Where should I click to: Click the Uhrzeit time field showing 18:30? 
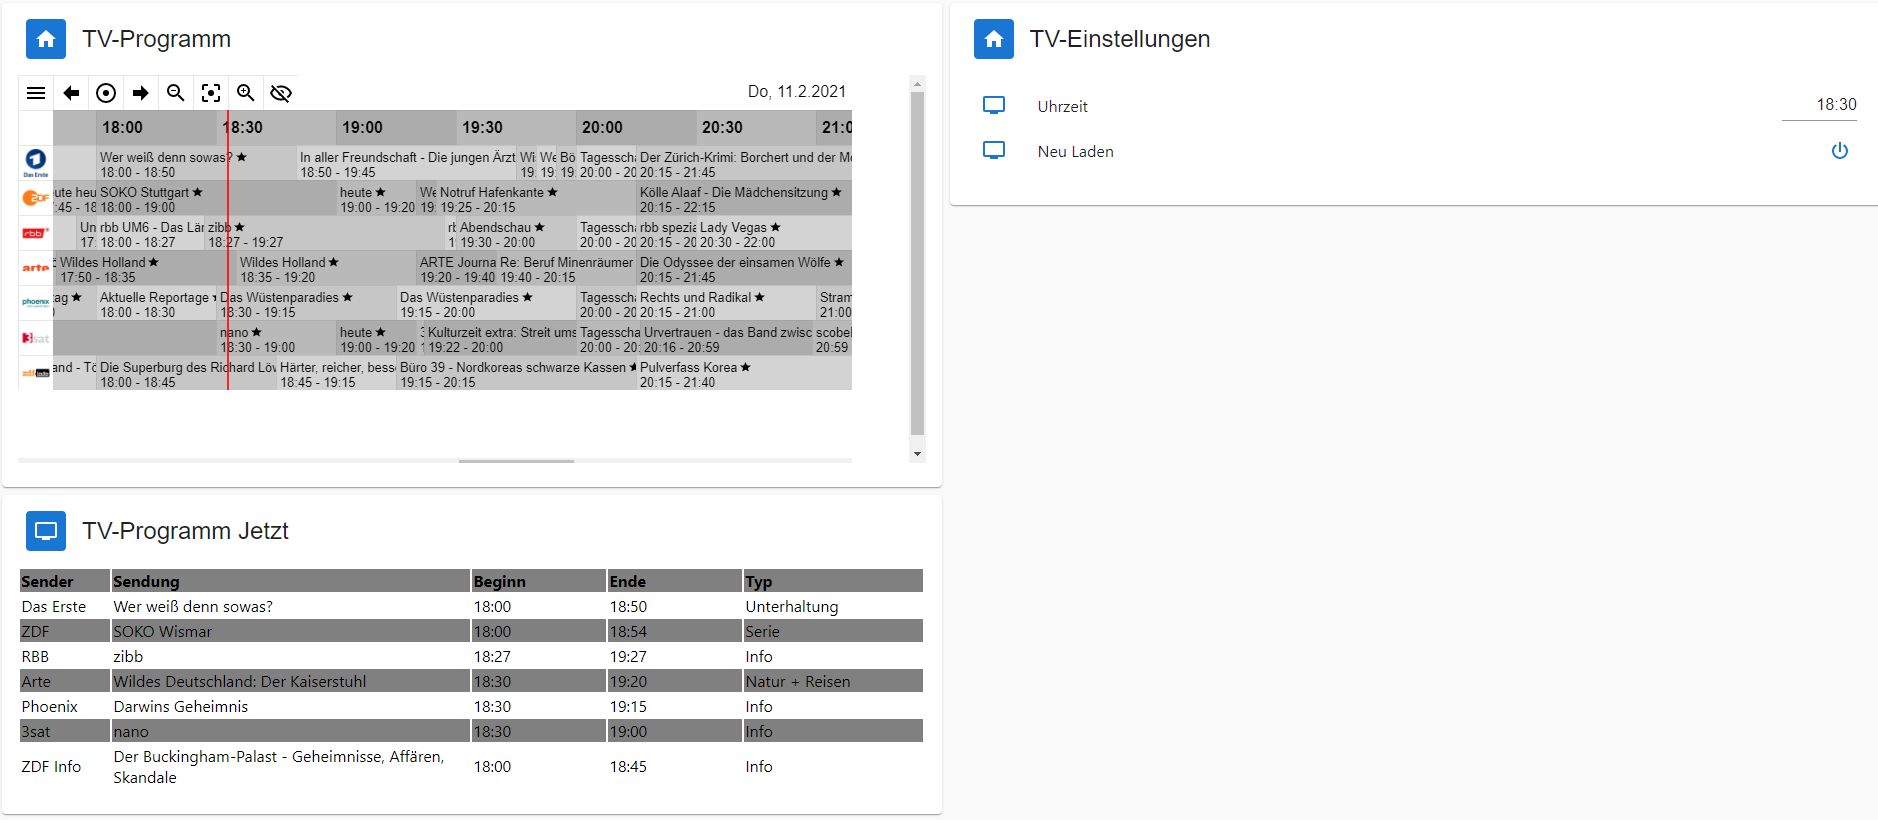pos(1819,105)
